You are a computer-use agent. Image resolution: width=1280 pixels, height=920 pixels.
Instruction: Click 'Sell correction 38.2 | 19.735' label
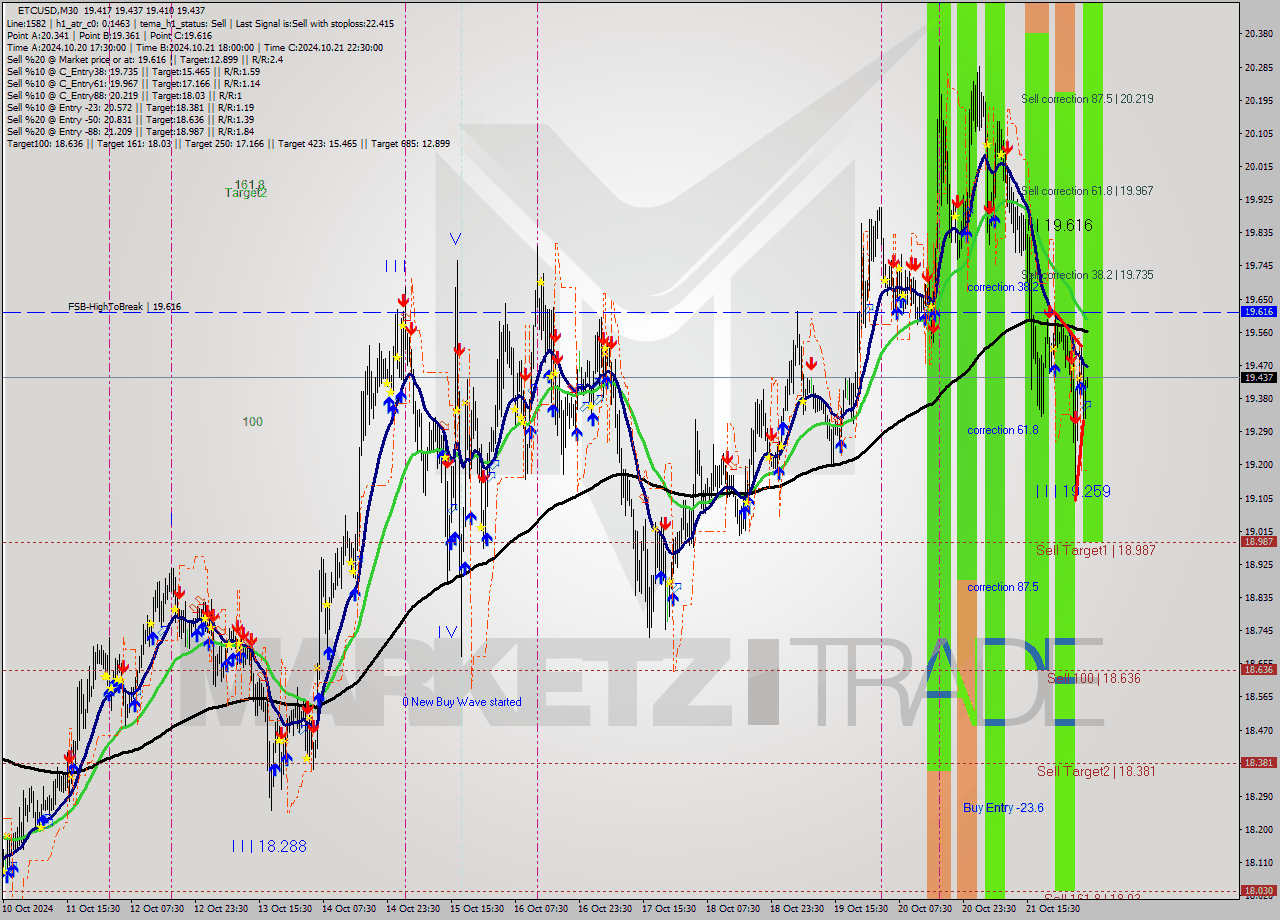point(1087,275)
